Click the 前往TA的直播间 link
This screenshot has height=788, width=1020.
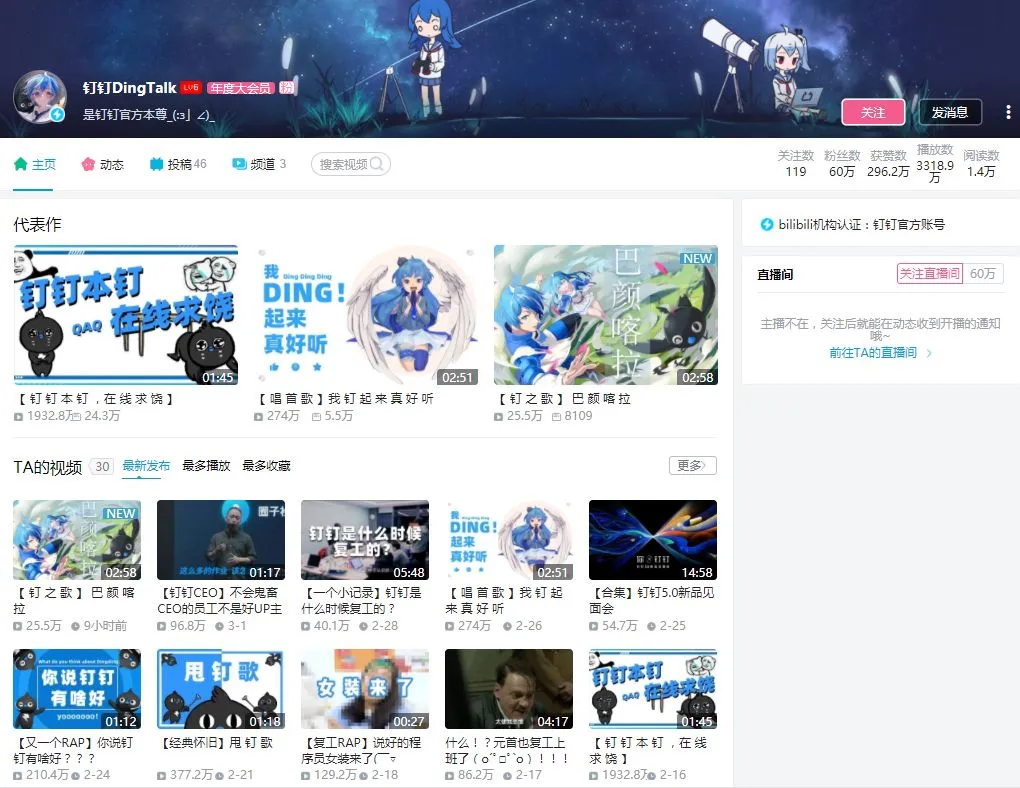[x=874, y=351]
